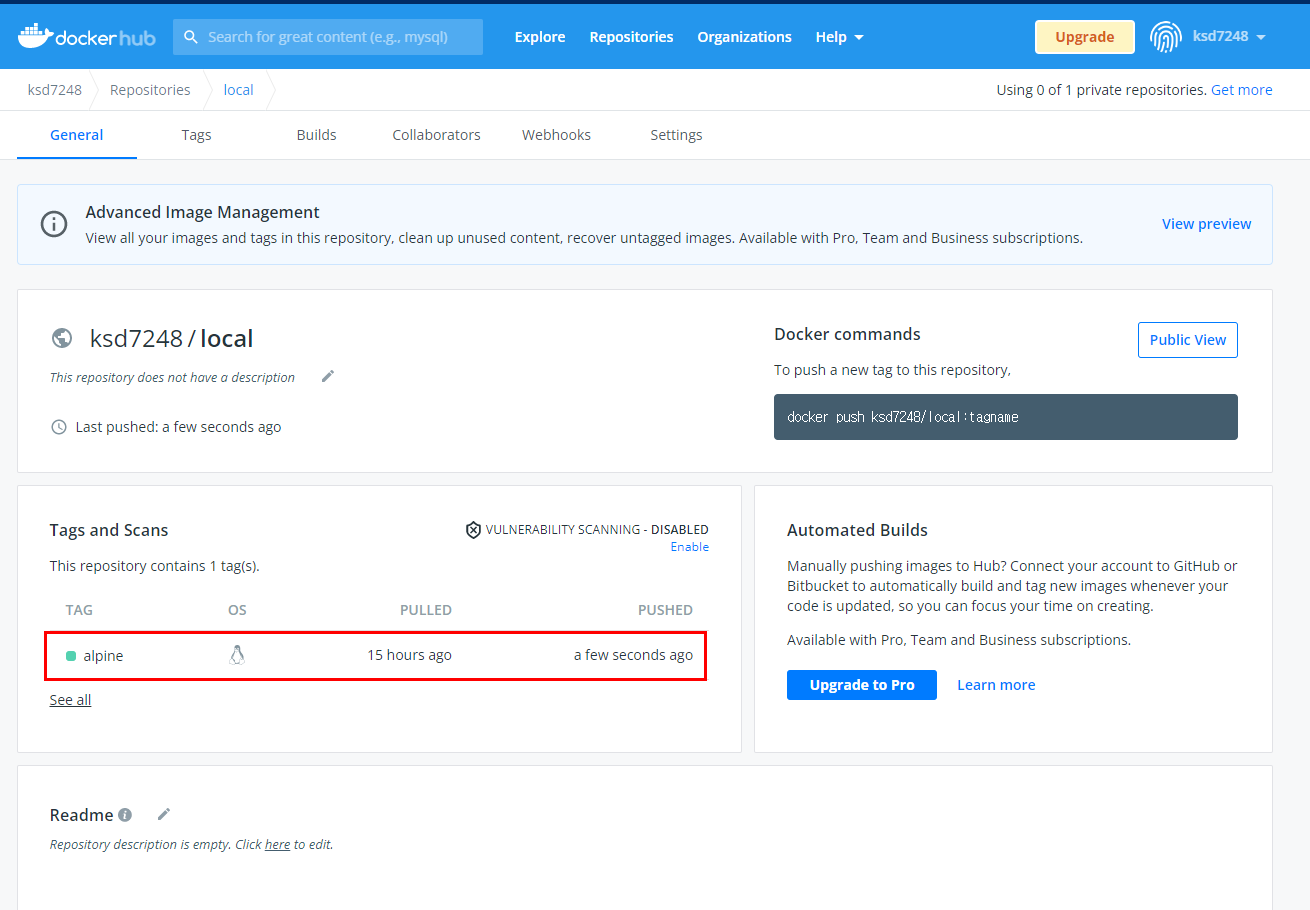Click Get more private repositories link
This screenshot has height=910, width=1310.
[1242, 90]
